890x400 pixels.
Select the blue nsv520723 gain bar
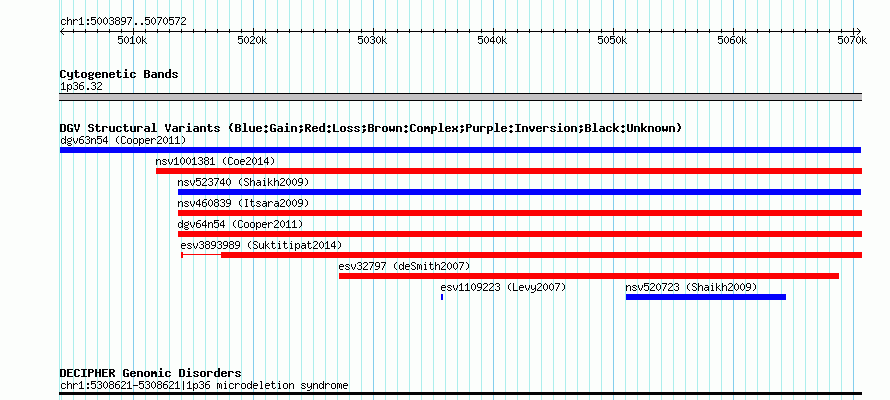coord(706,297)
